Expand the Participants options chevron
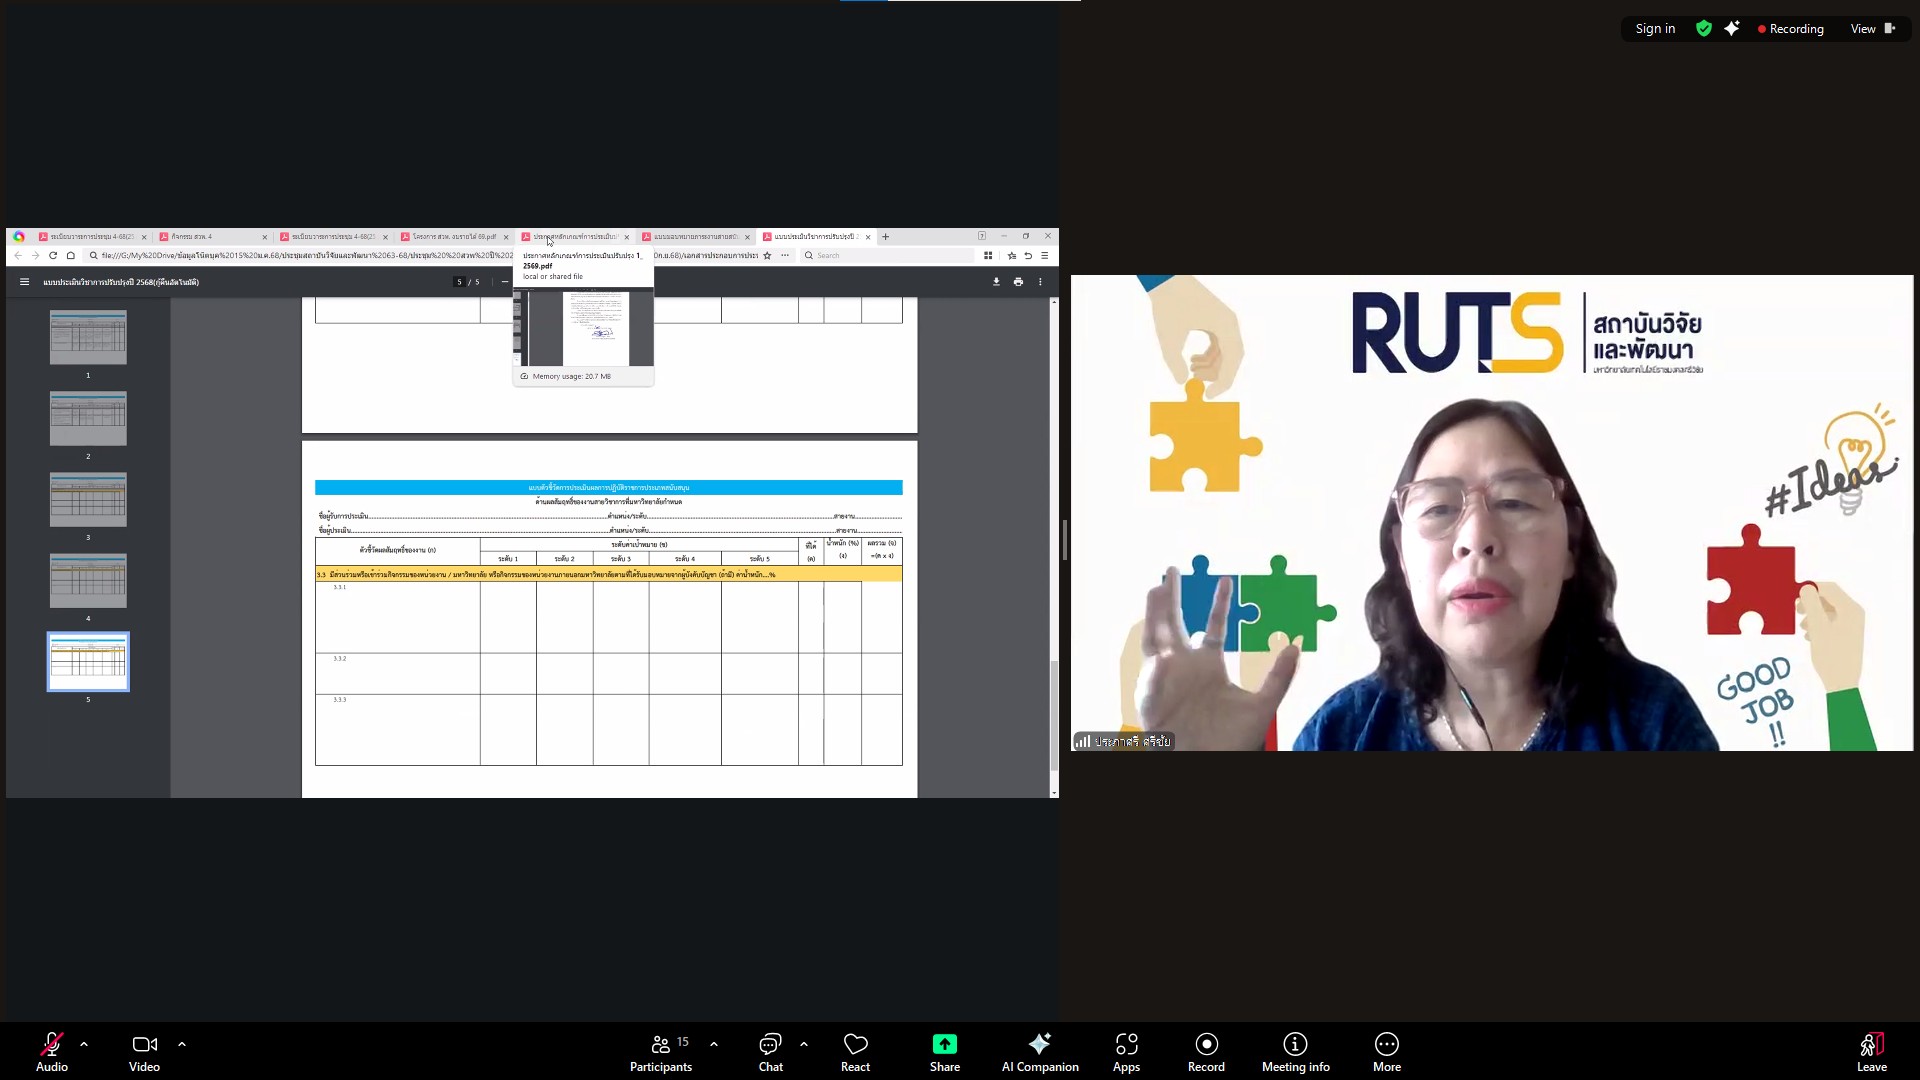Image resolution: width=1920 pixels, height=1080 pixels. pos(714,1044)
